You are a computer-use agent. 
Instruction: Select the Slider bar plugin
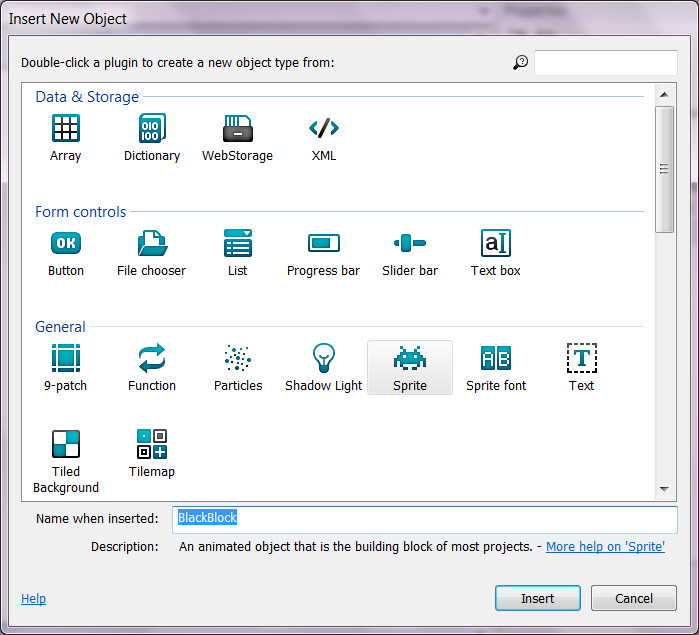410,244
